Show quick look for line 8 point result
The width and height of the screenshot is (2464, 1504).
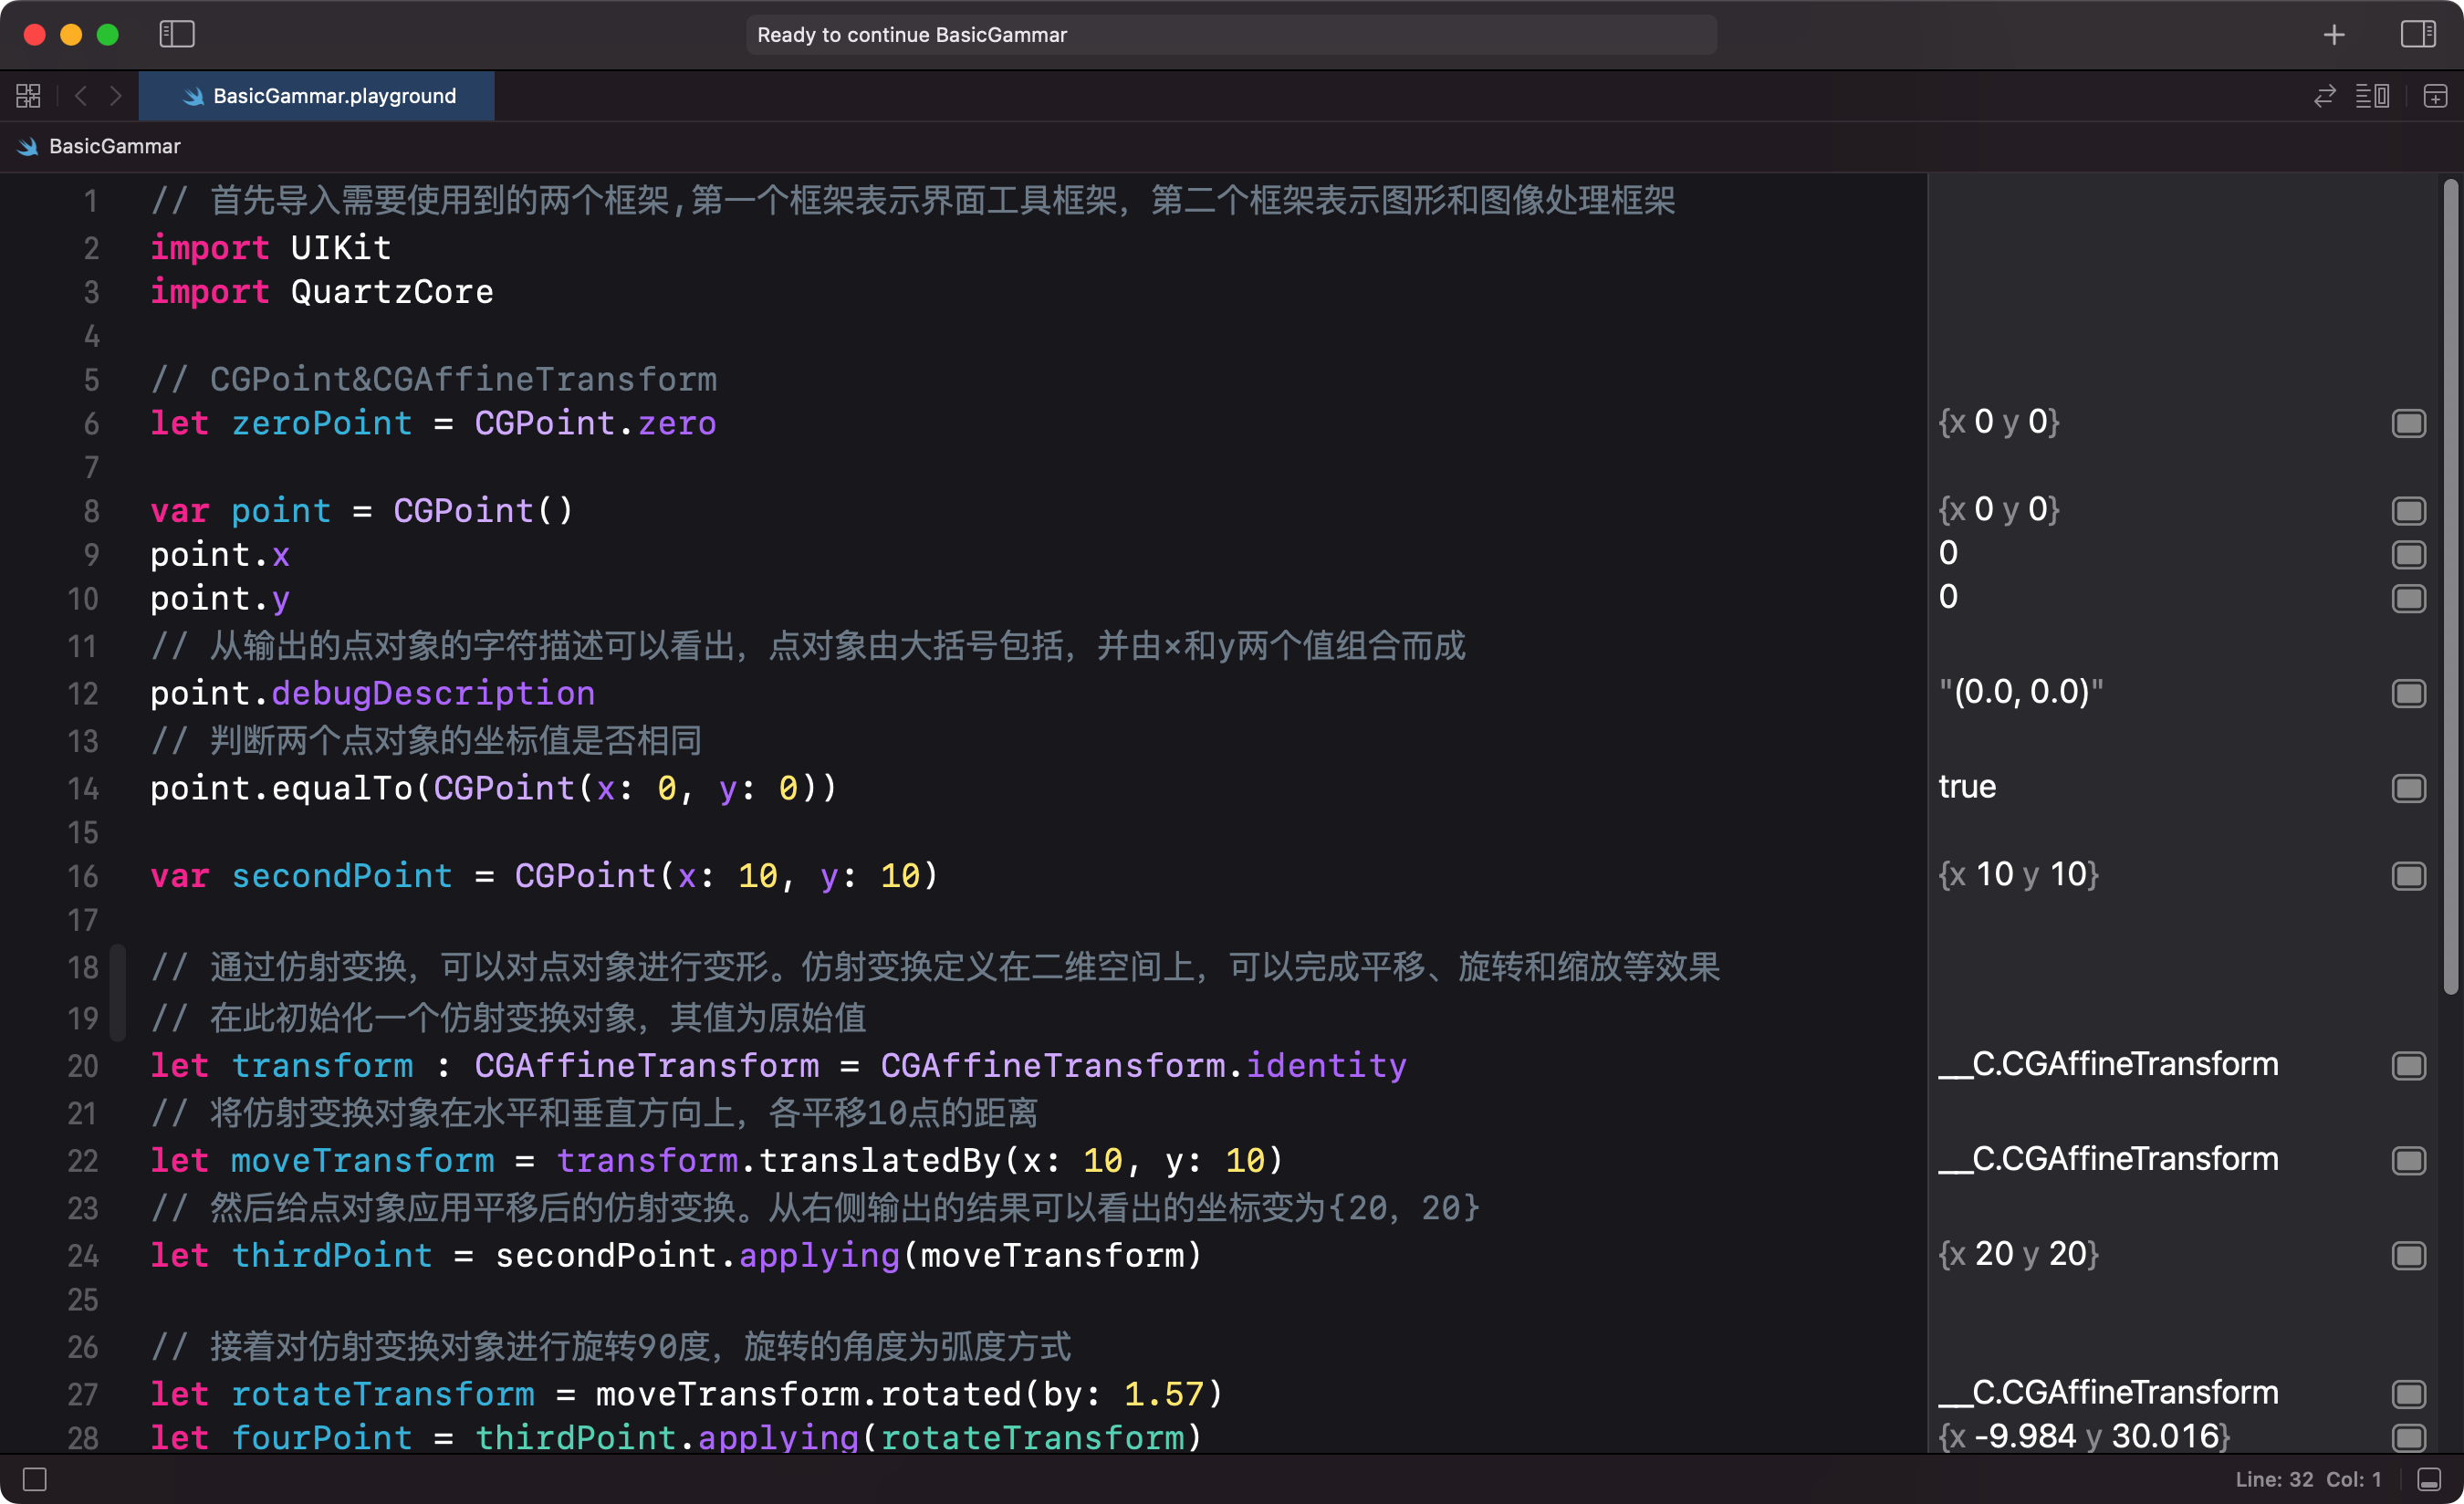pyautogui.click(x=2408, y=511)
